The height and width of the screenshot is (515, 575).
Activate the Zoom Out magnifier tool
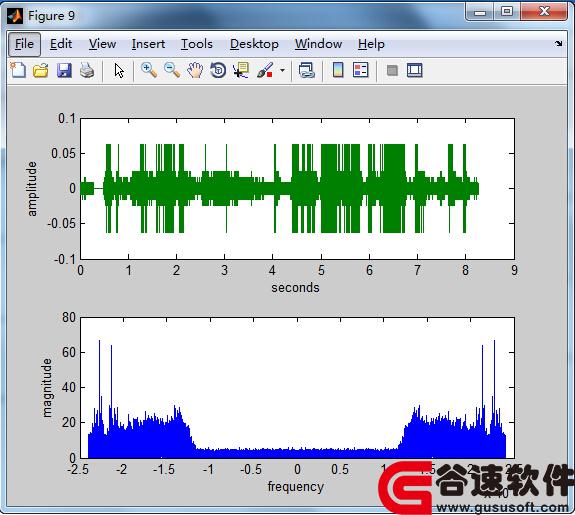tap(172, 70)
